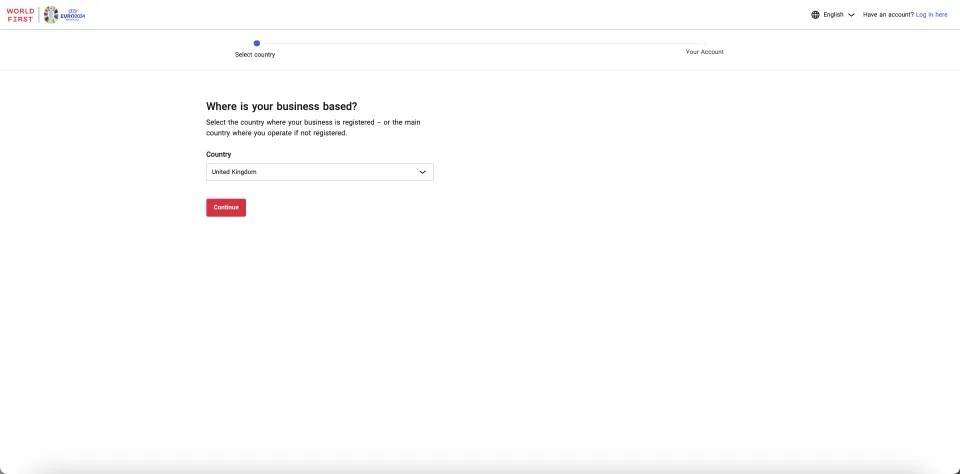960x474 pixels.
Task: Click the progress line between steps
Action: click(481, 43)
